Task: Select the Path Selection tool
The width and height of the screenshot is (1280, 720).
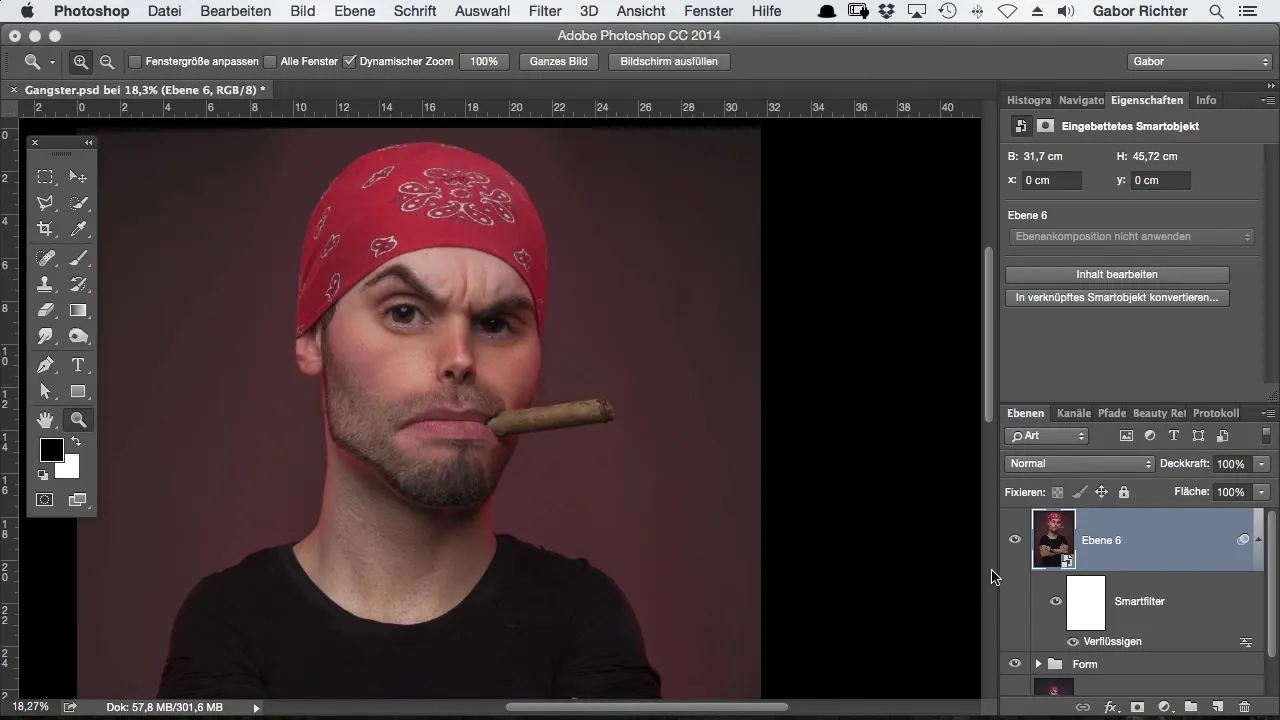Action: point(45,391)
